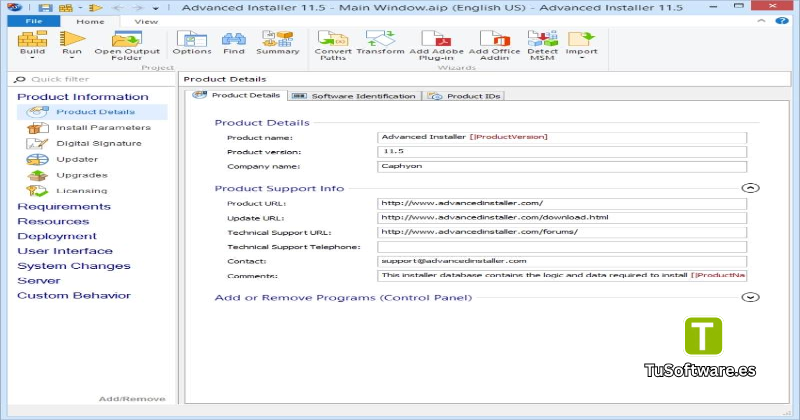
Task: Click Open Output Folder icon
Action: click(127, 39)
